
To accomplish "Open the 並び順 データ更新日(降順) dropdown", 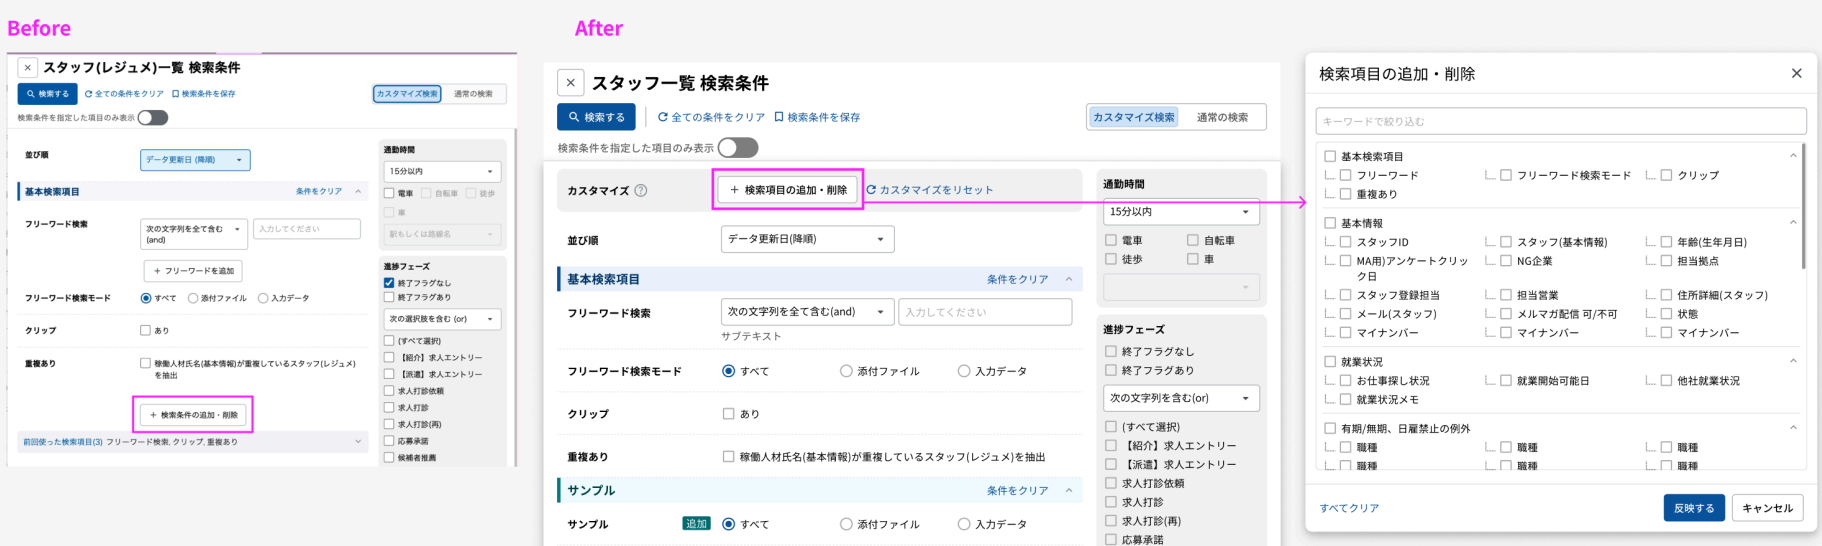I will click(x=807, y=239).
